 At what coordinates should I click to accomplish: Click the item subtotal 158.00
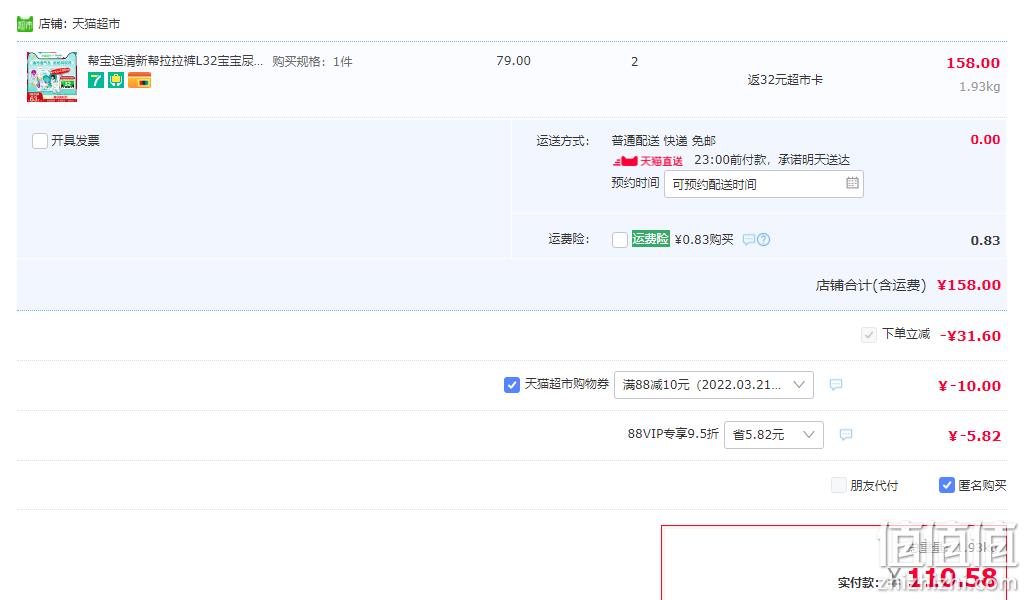tap(973, 63)
